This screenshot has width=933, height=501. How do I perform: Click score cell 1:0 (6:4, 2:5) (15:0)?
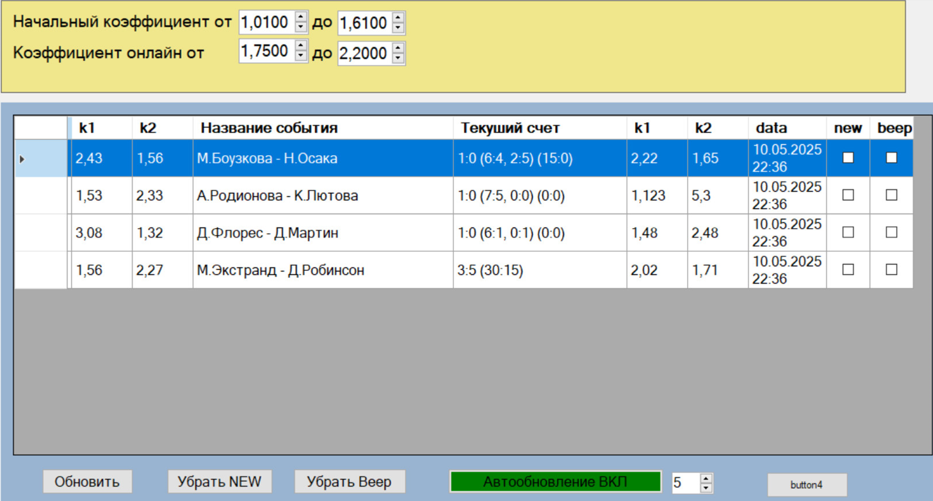[540, 158]
